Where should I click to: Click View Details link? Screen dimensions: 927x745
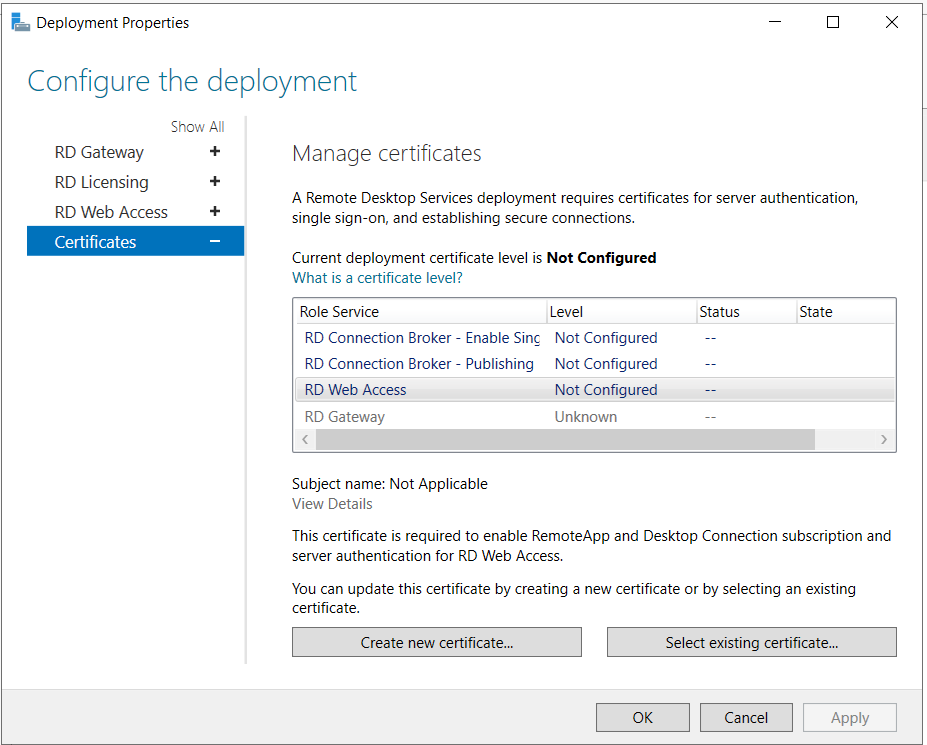[x=332, y=504]
